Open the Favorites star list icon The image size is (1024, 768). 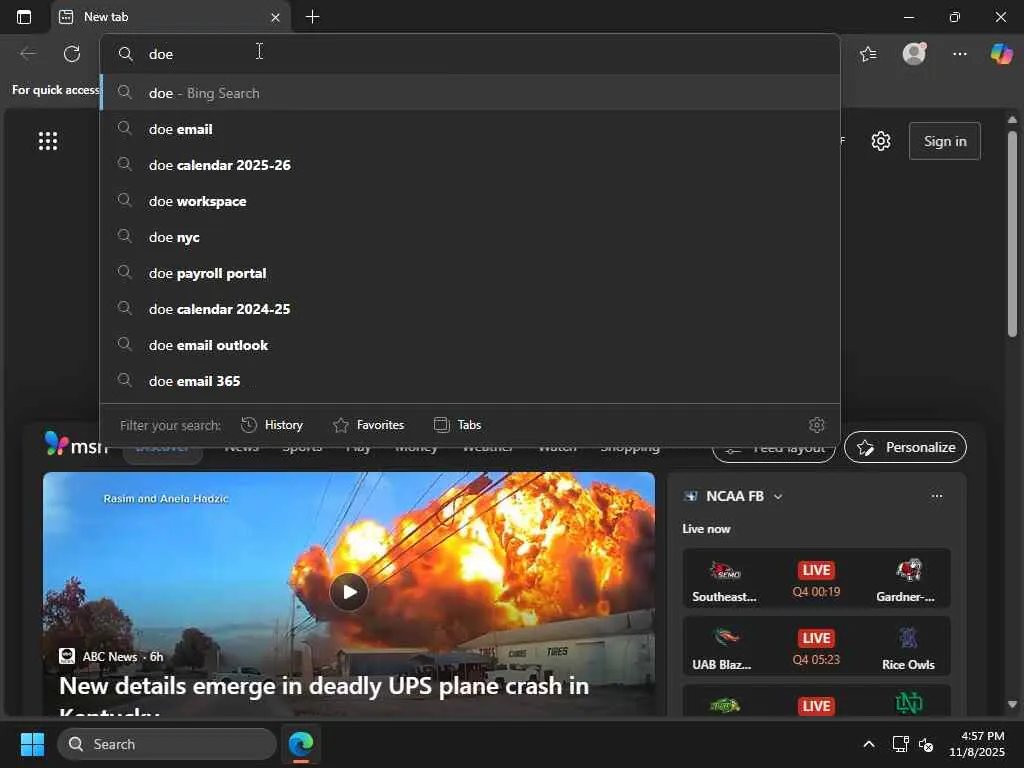click(869, 54)
